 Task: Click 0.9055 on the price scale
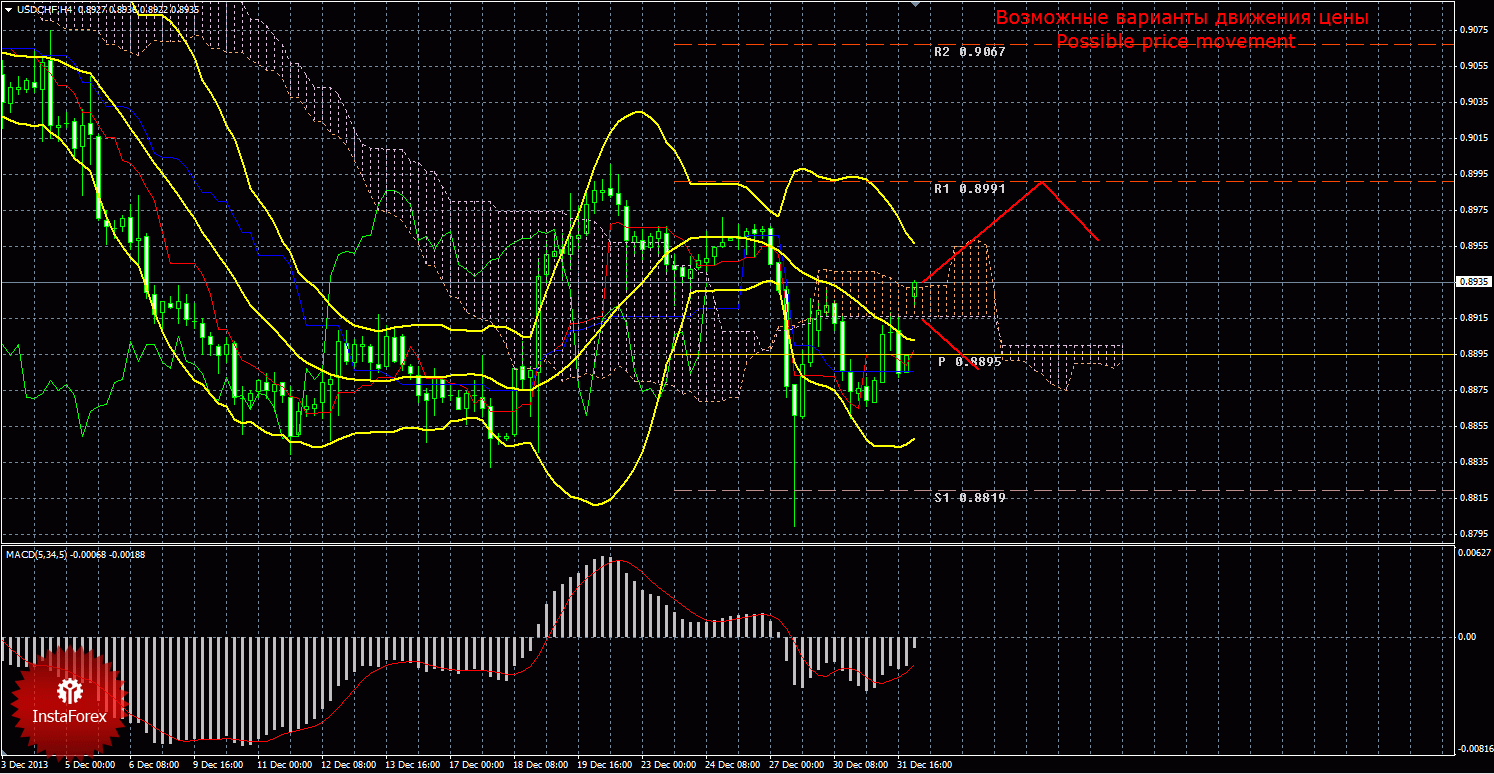[1472, 65]
